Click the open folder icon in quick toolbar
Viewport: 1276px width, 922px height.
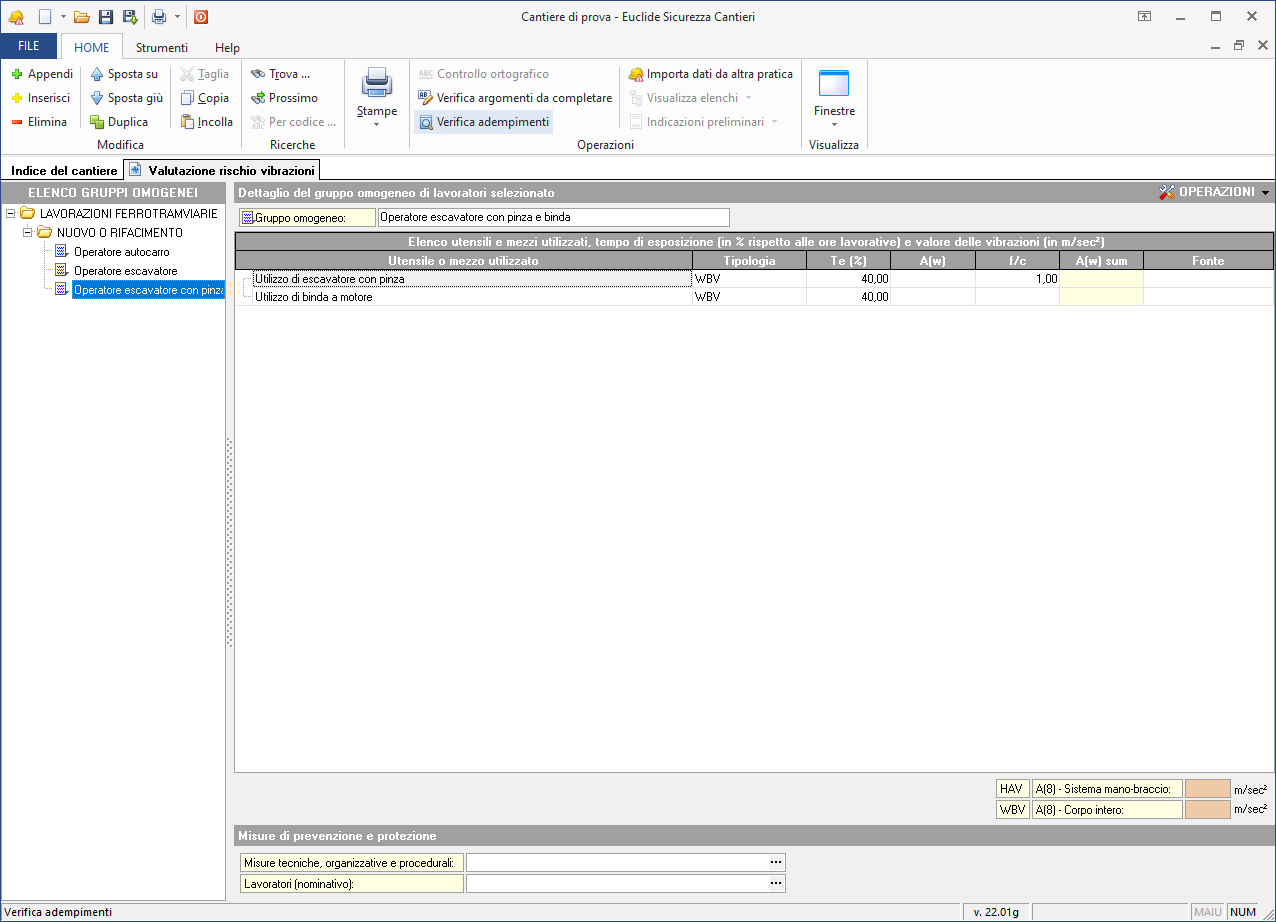point(82,17)
